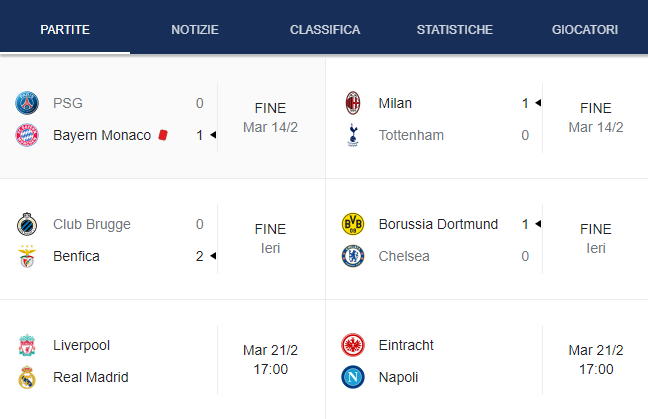Click the Napoli N logo
Image resolution: width=648 pixels, height=419 pixels.
353,377
